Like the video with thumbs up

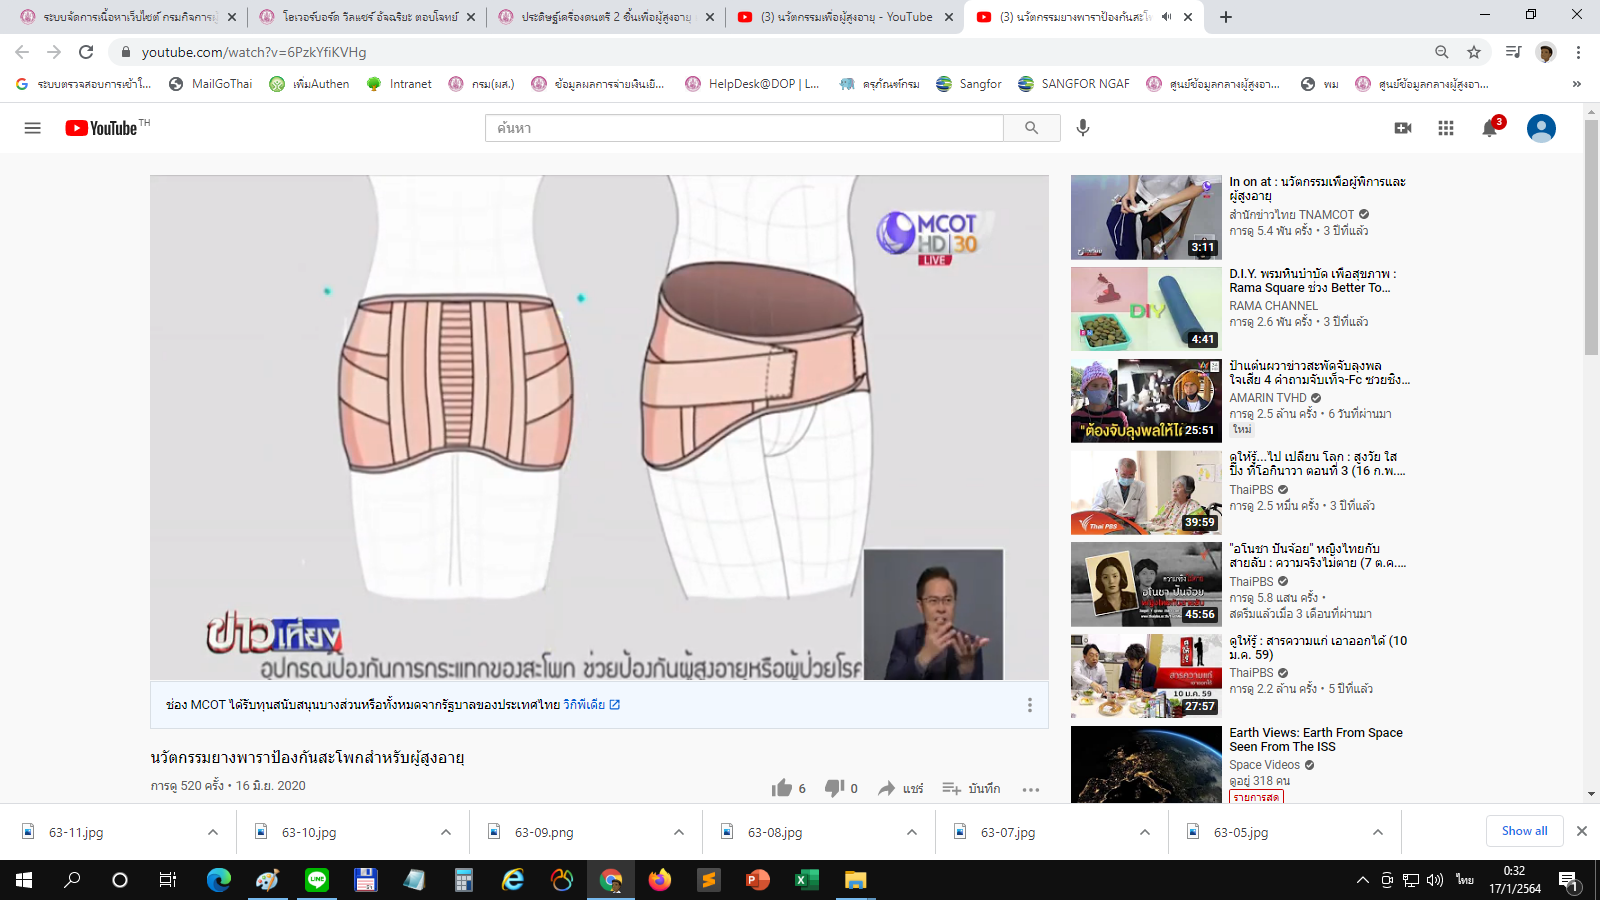point(782,788)
